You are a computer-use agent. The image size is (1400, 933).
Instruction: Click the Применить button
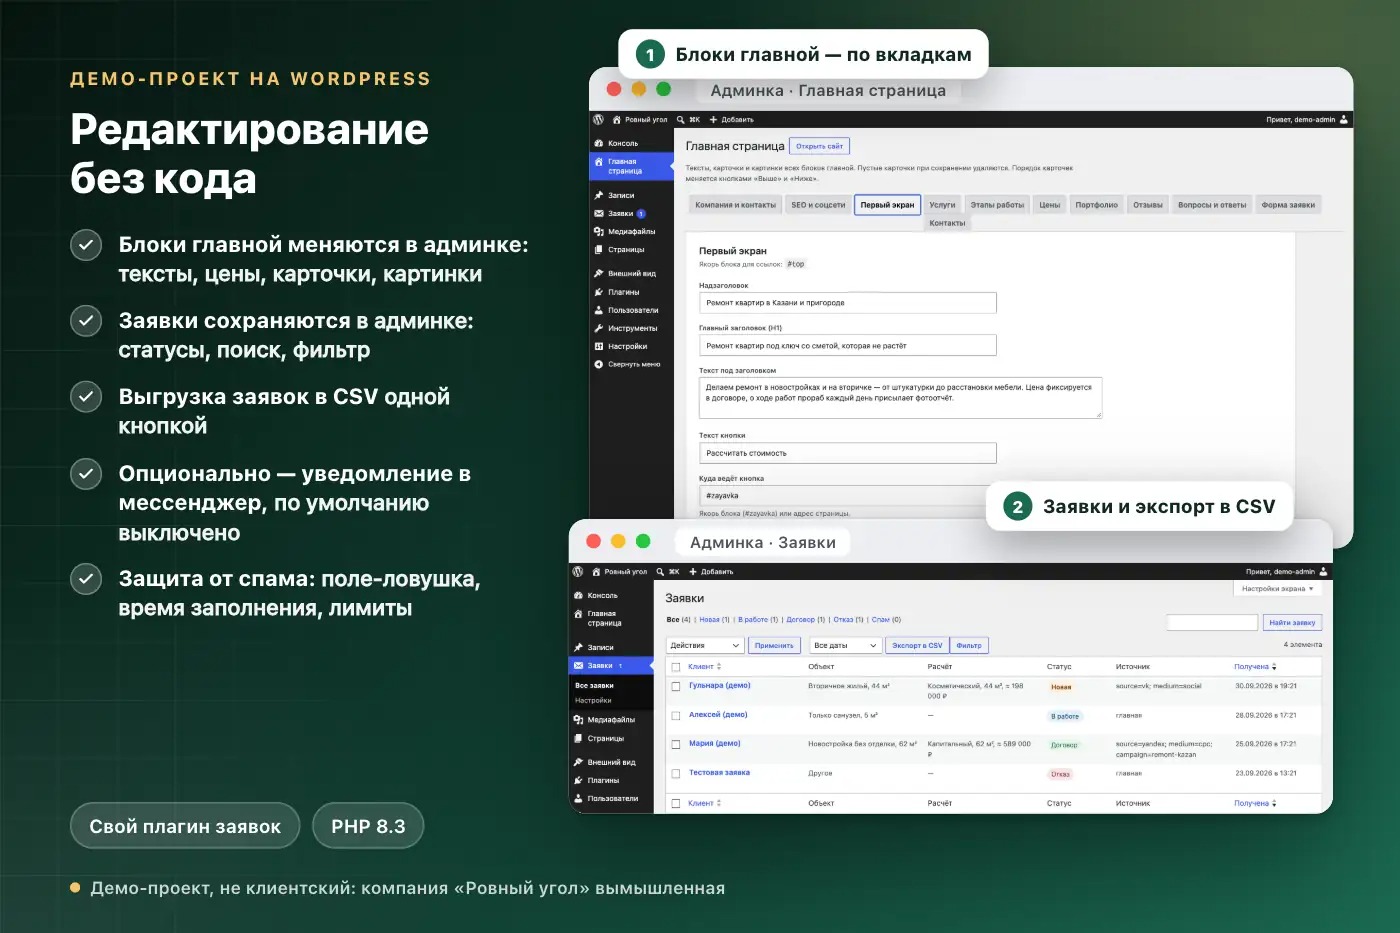(x=774, y=645)
